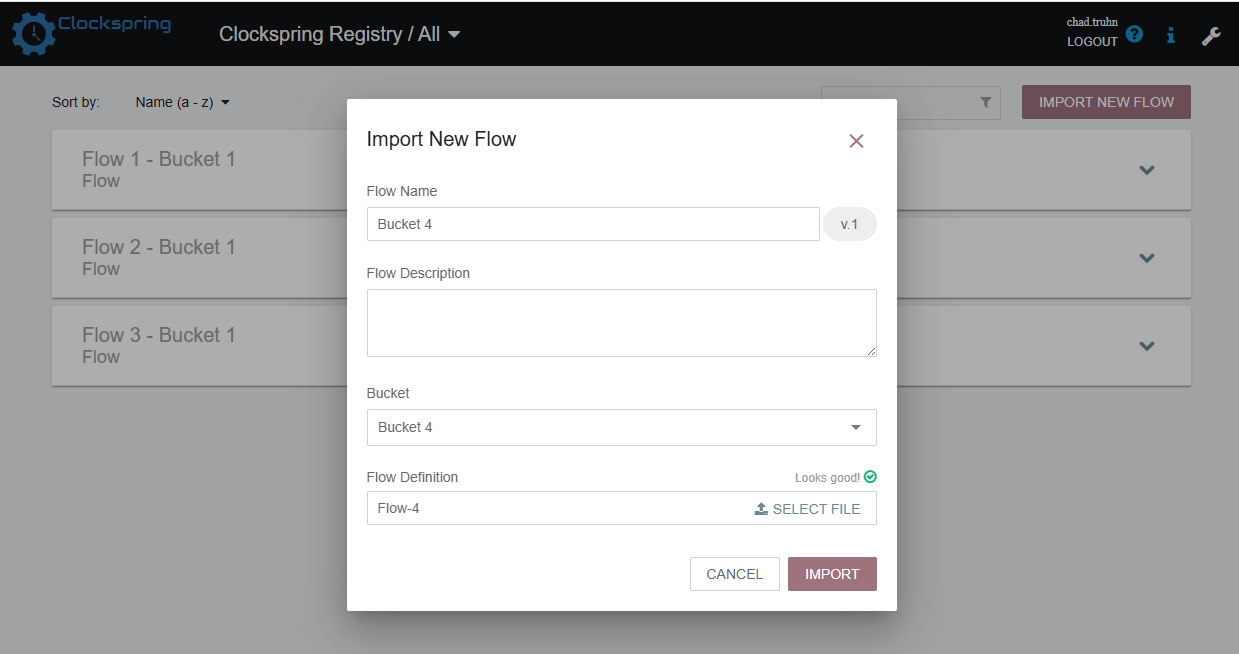This screenshot has width=1239, height=654.
Task: Close the Import New Flow dialog
Action: tap(856, 141)
